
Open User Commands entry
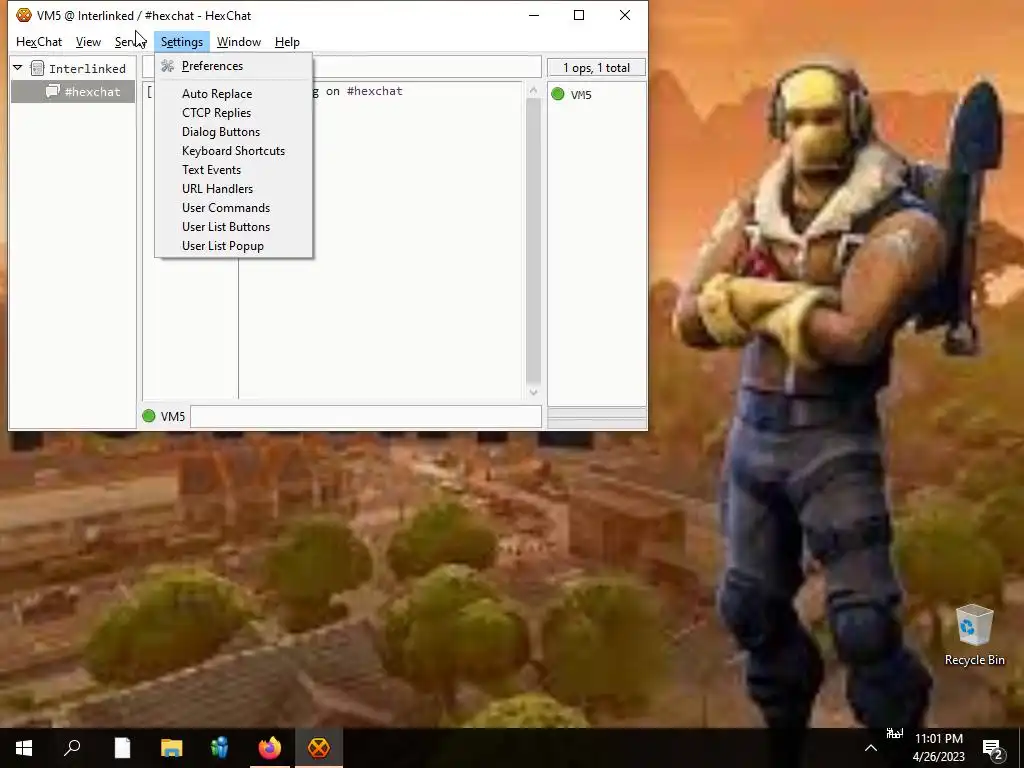click(x=225, y=208)
